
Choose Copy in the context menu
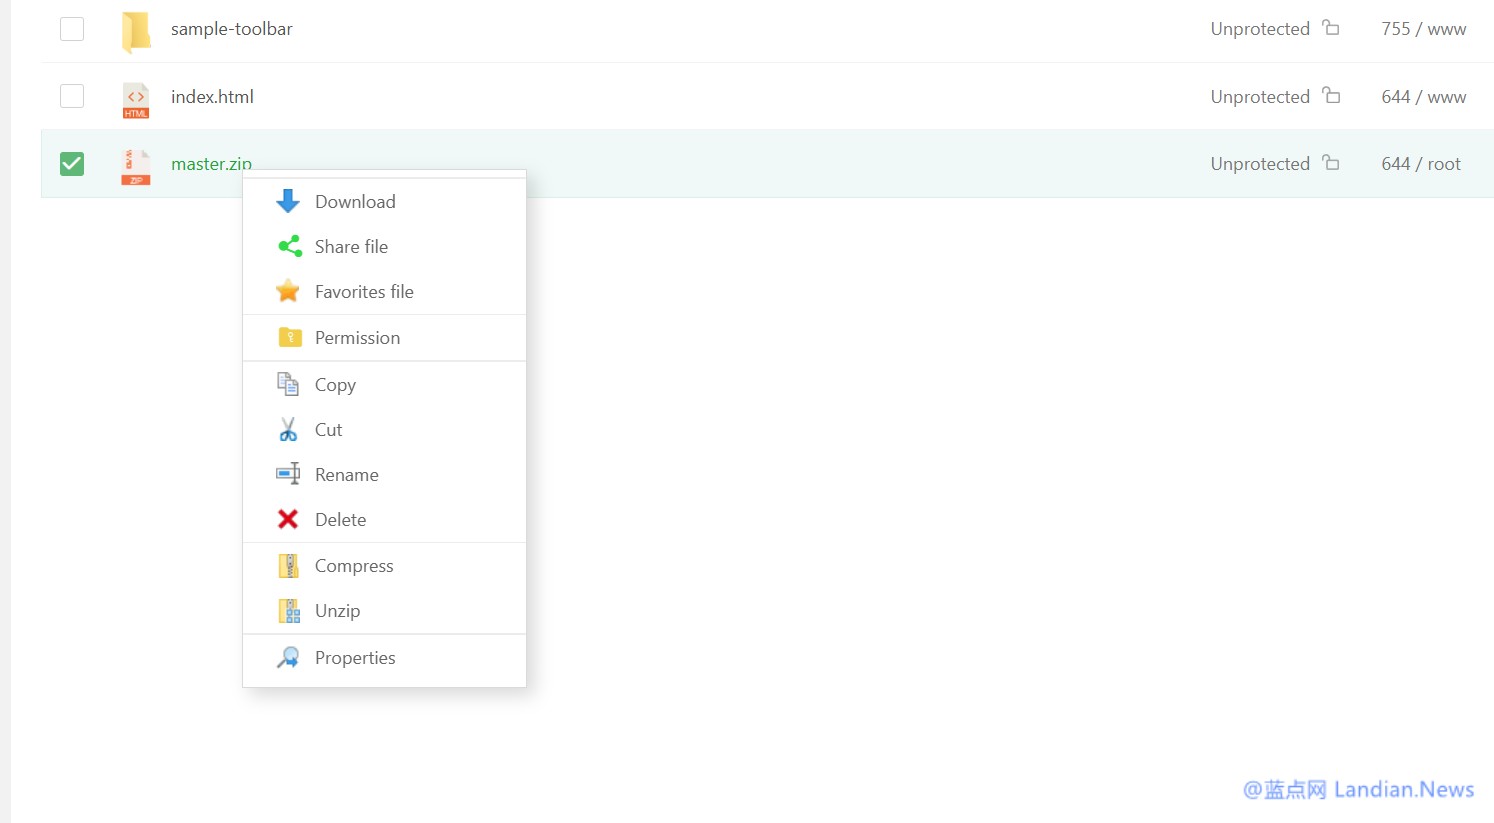[335, 385]
